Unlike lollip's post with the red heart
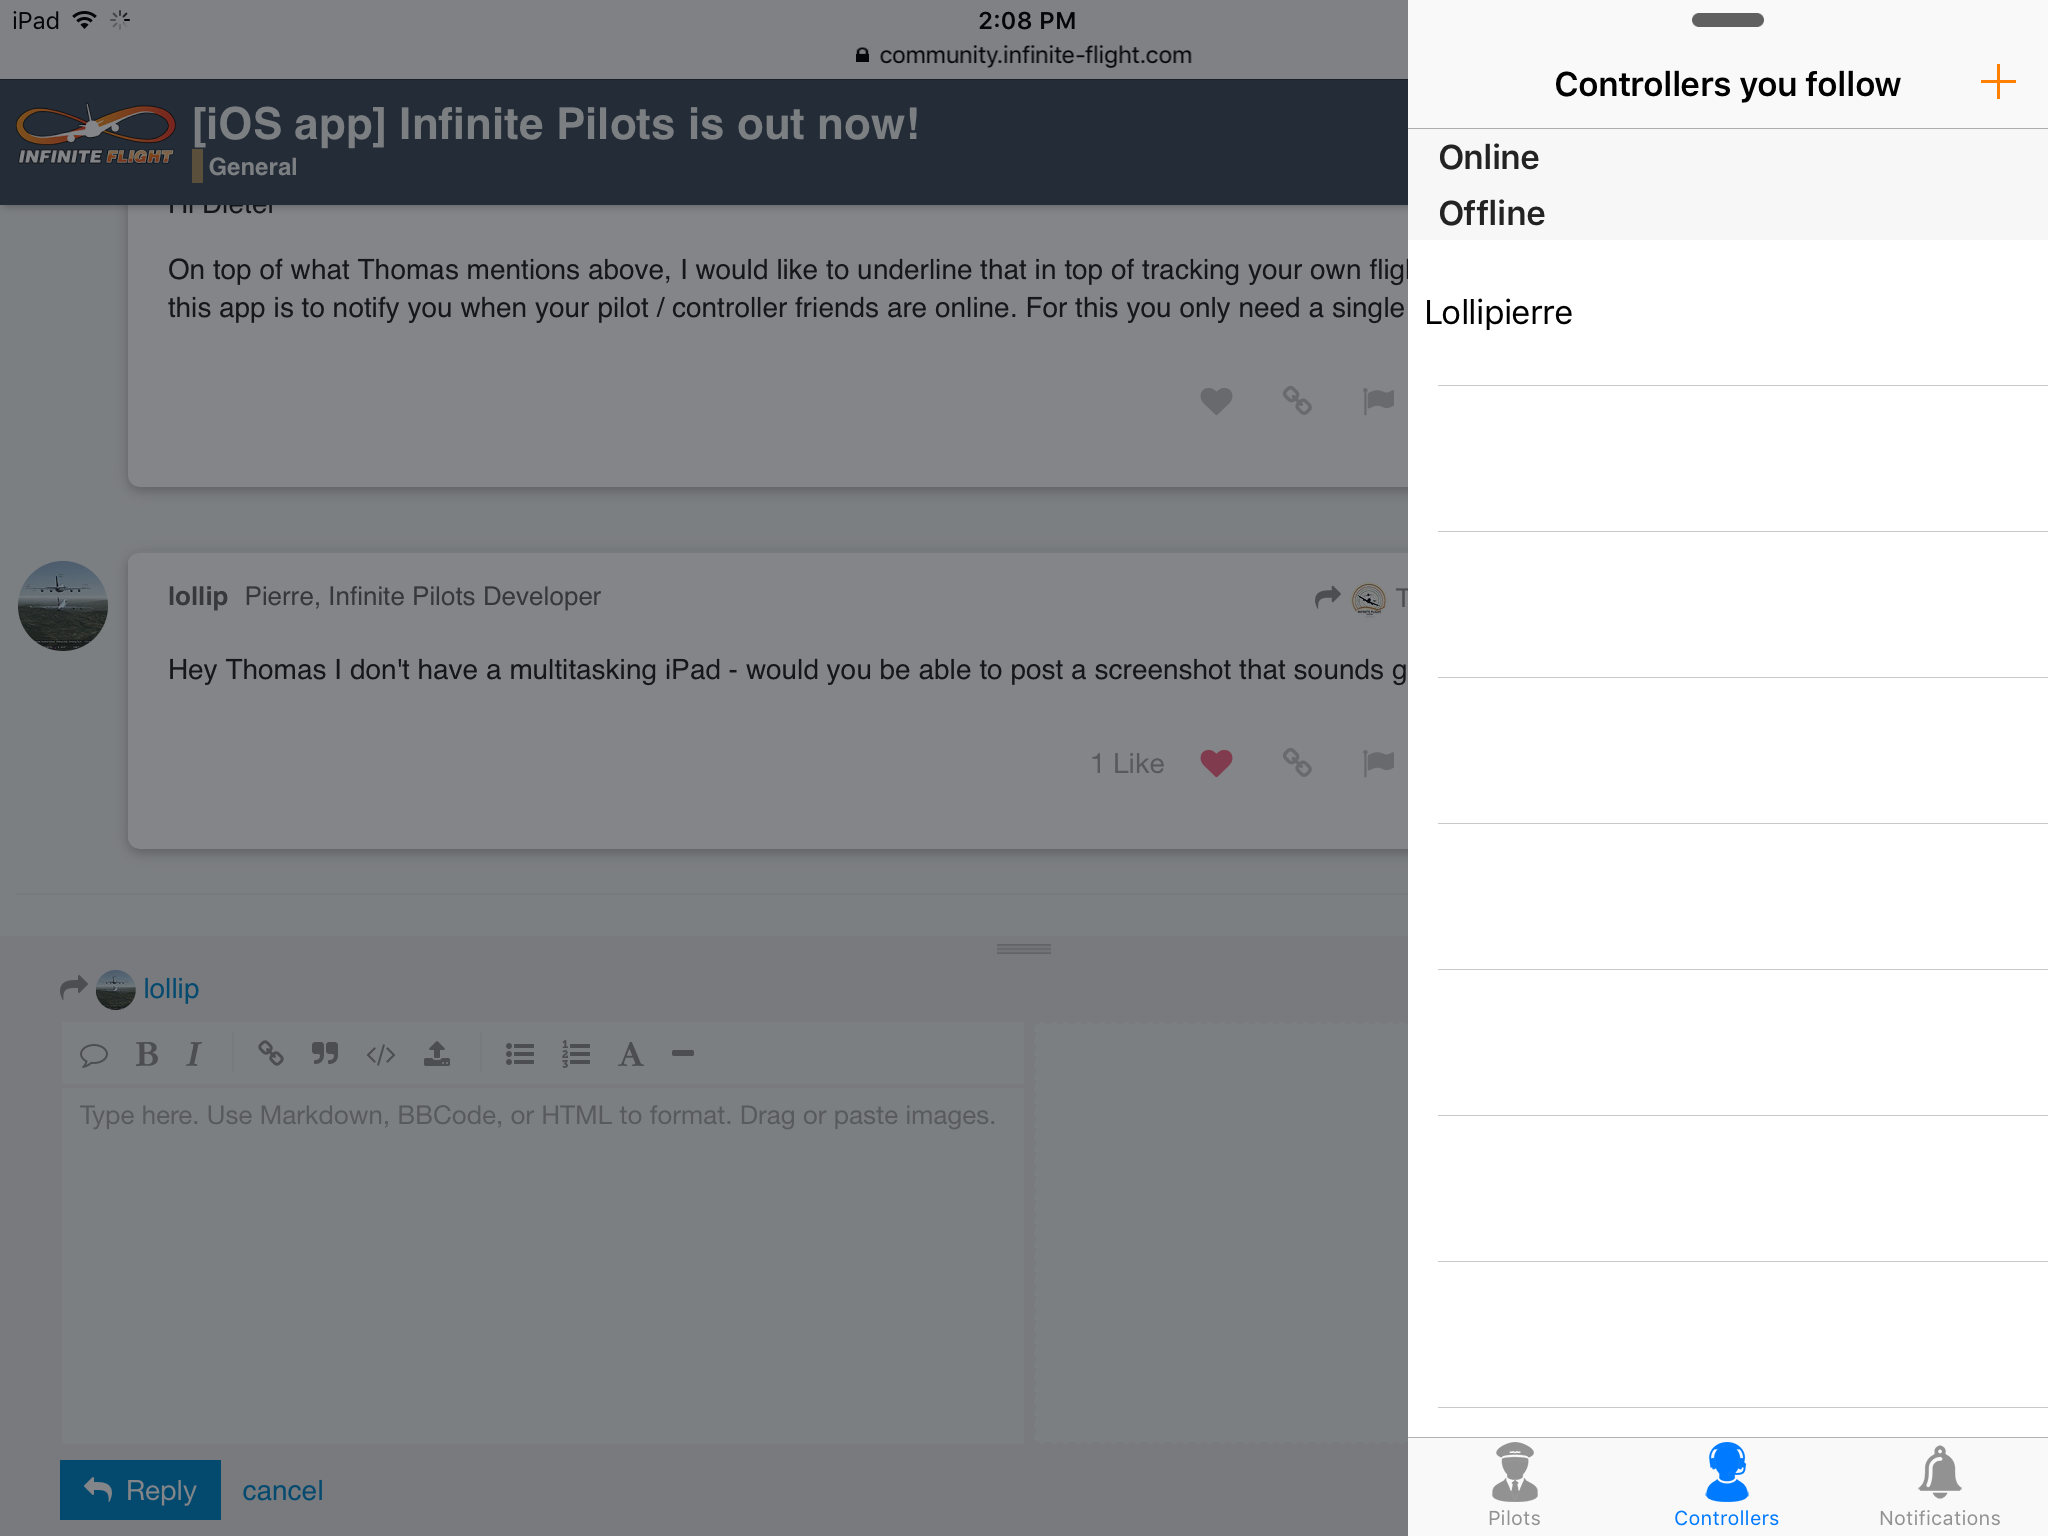The height and width of the screenshot is (1536, 2048). [x=1216, y=763]
